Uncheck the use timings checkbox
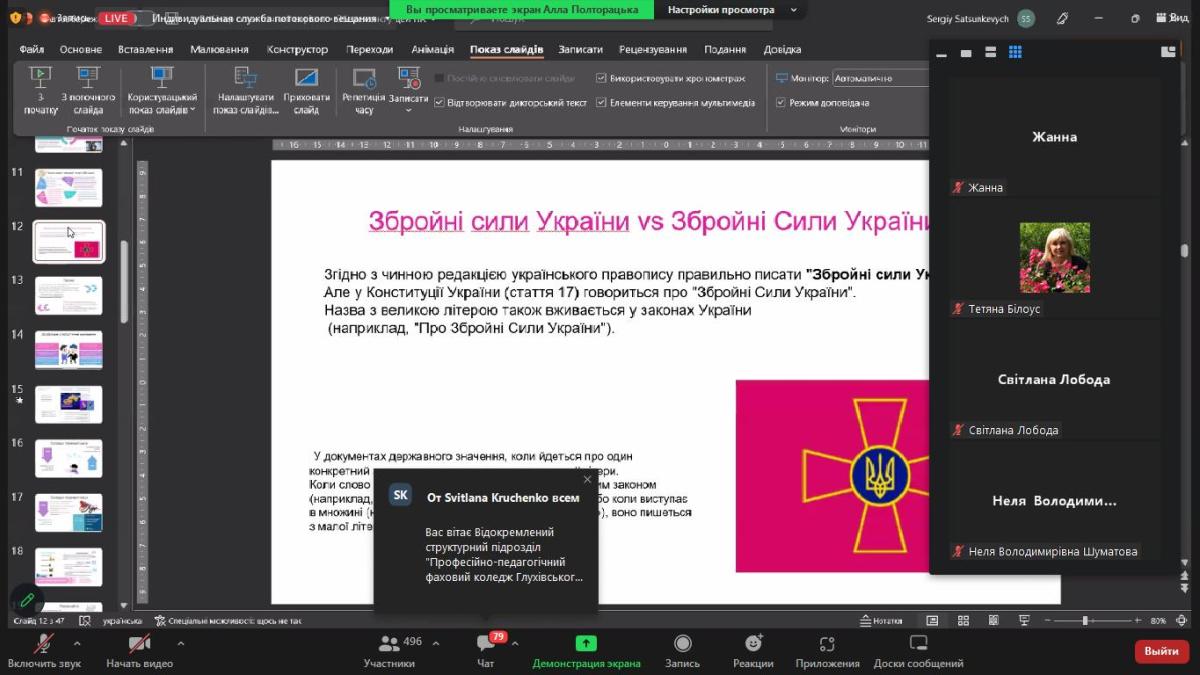This screenshot has width=1200, height=675. [601, 78]
